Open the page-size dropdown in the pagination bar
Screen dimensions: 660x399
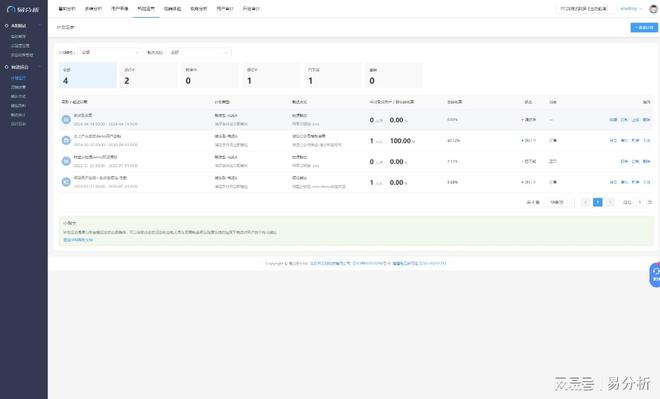tap(560, 202)
